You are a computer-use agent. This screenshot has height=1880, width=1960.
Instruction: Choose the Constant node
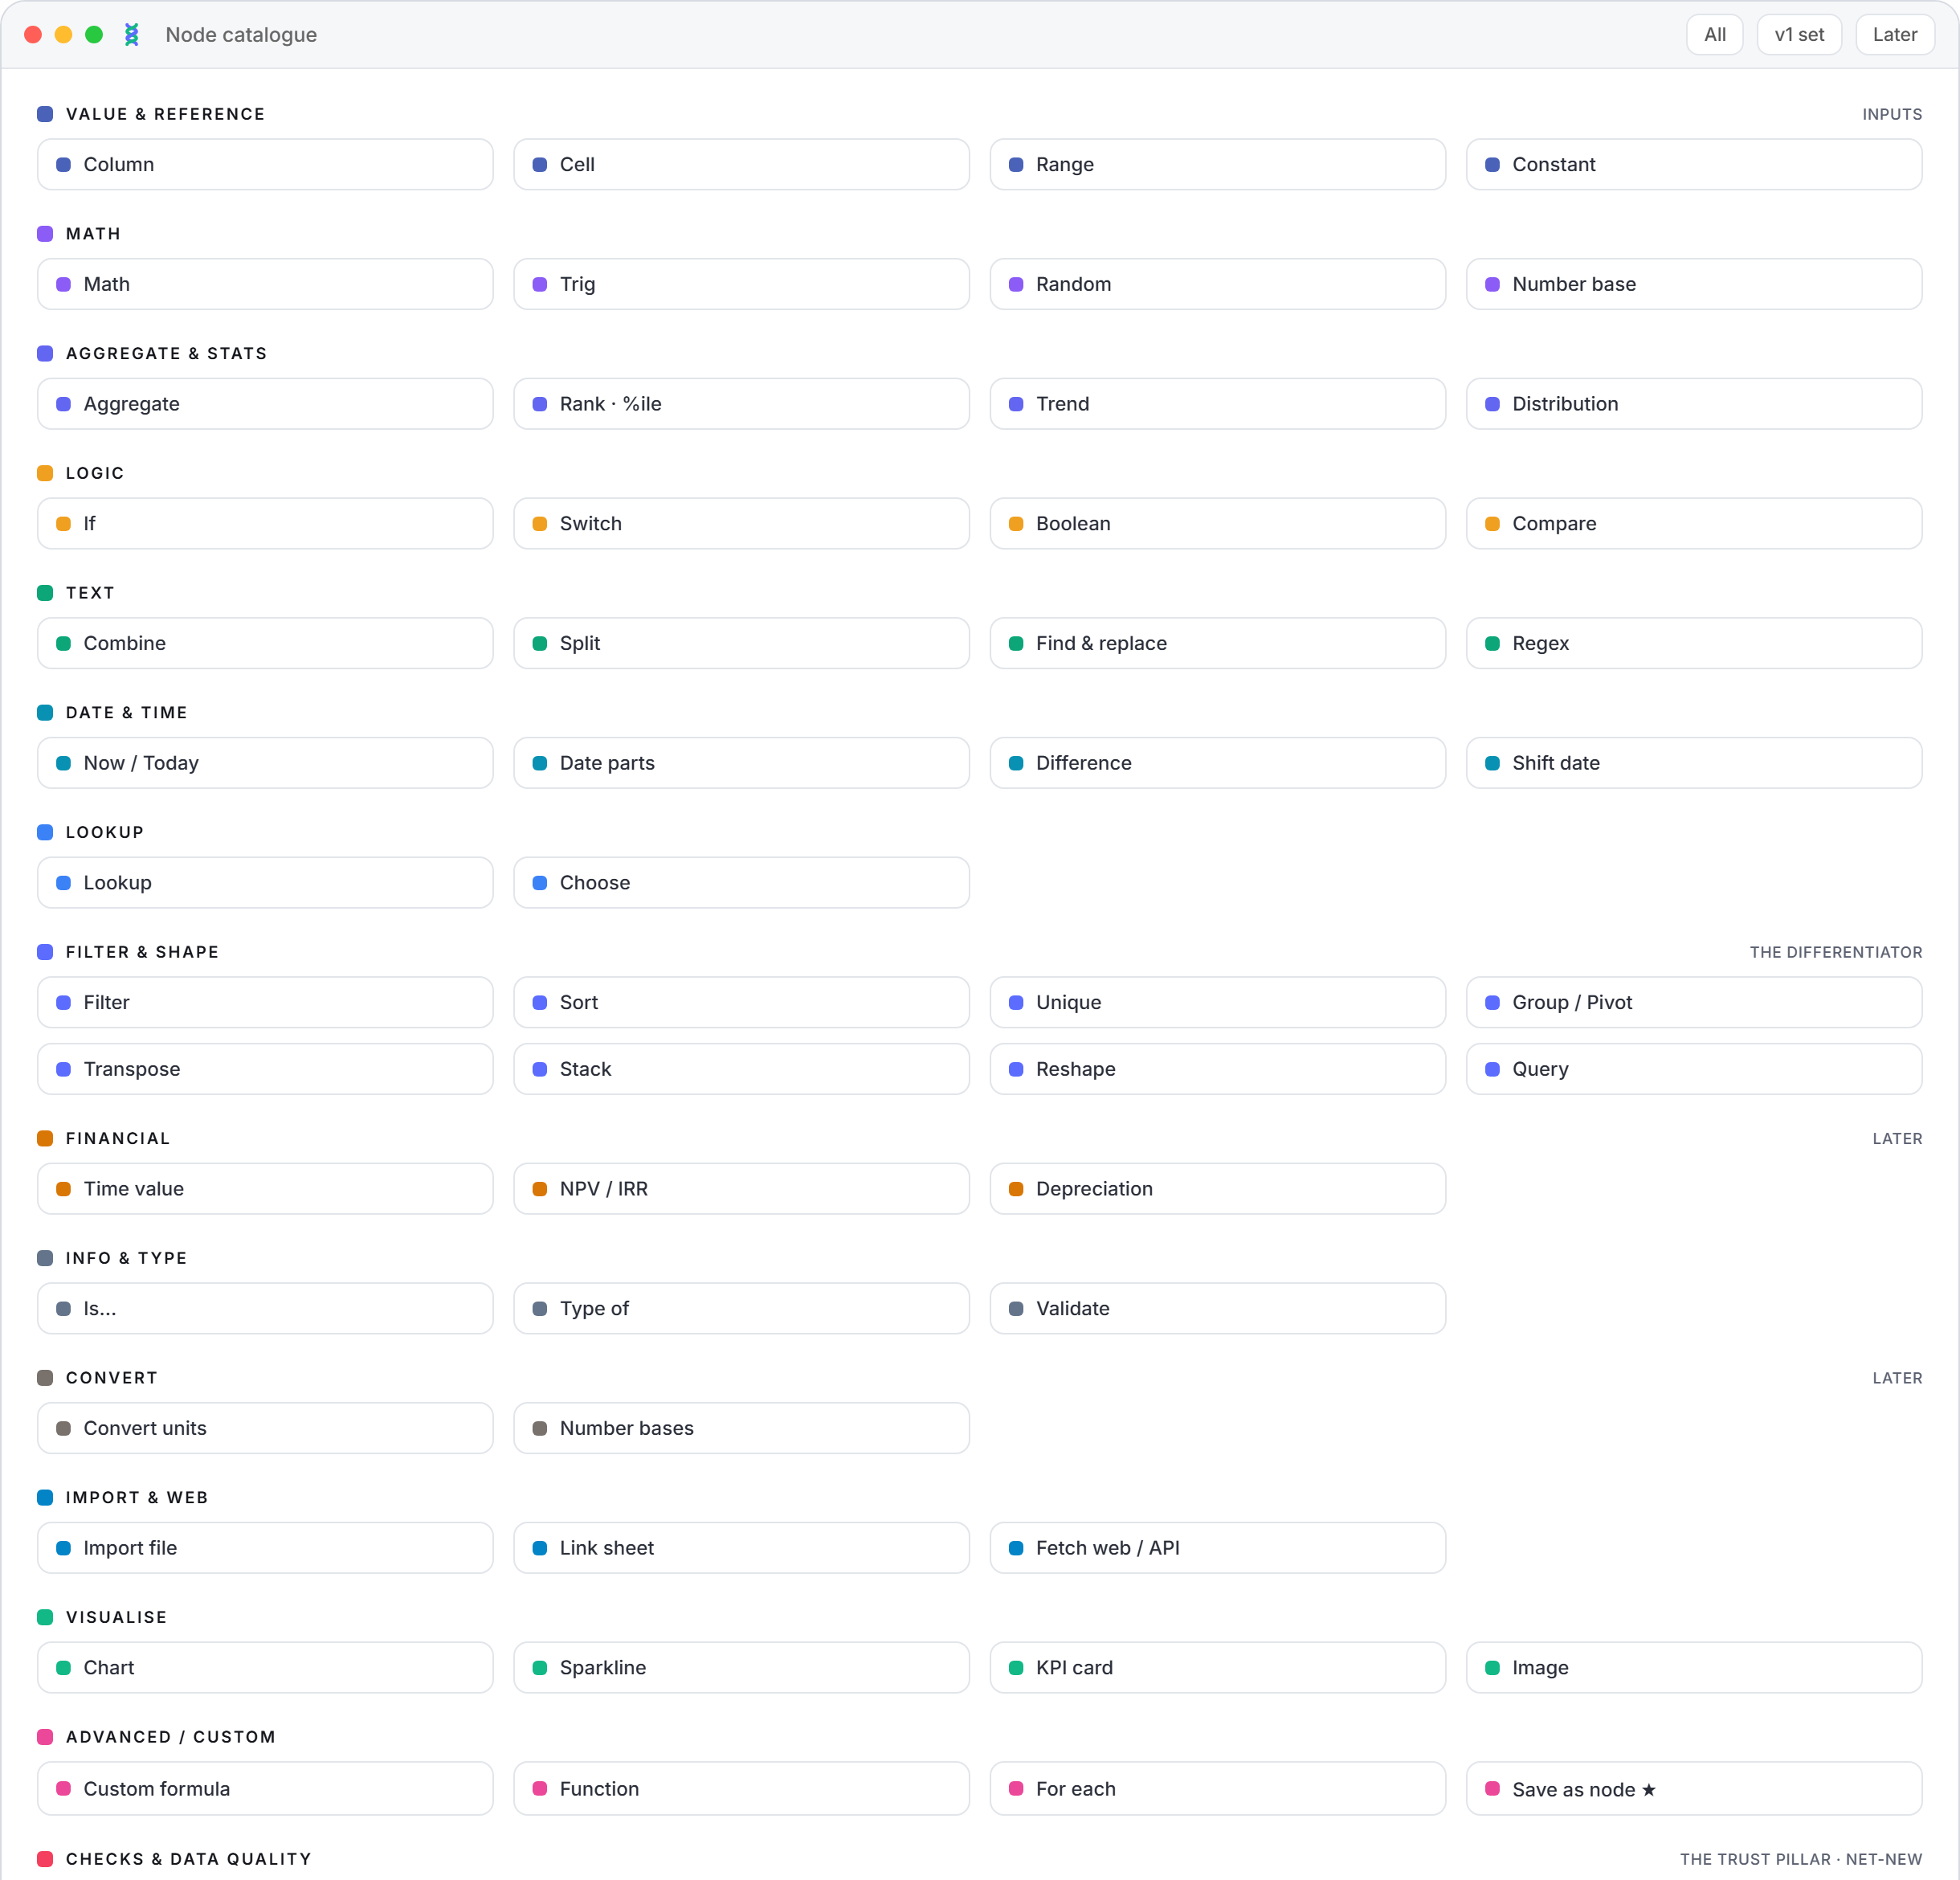(x=1693, y=164)
